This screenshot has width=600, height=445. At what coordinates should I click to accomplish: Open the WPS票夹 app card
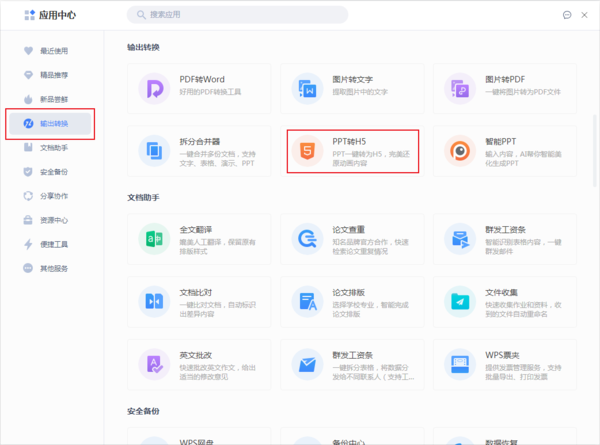point(510,363)
